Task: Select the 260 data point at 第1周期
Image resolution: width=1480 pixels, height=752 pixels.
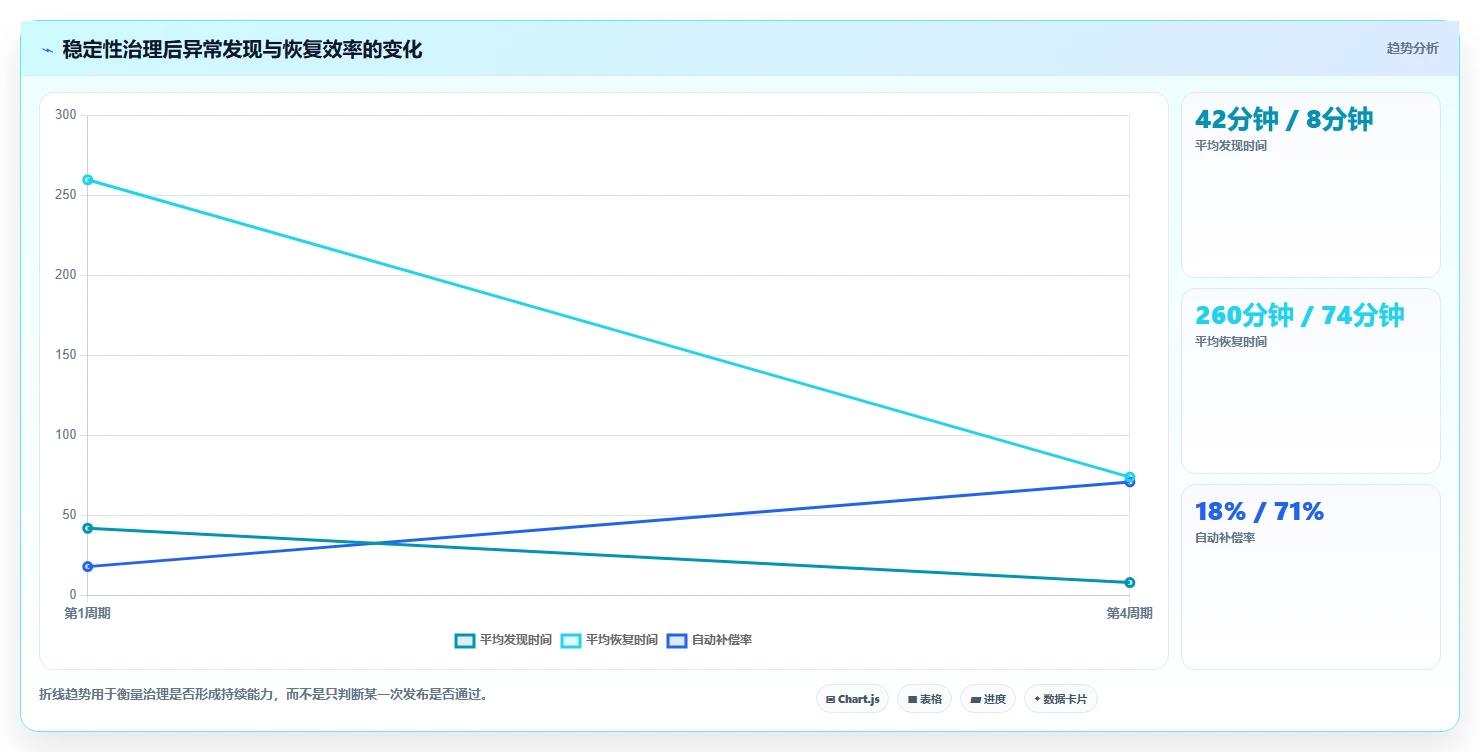Action: point(88,180)
